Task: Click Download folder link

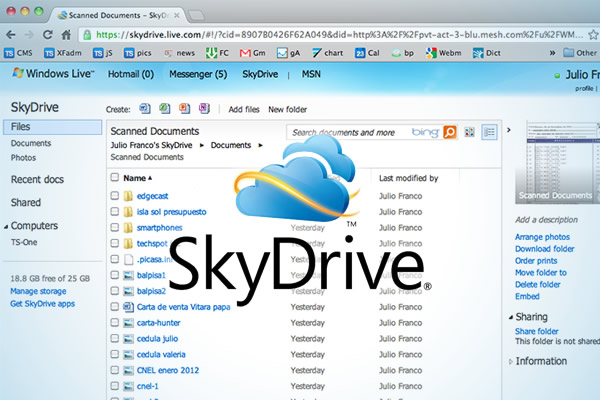Action: tap(545, 249)
